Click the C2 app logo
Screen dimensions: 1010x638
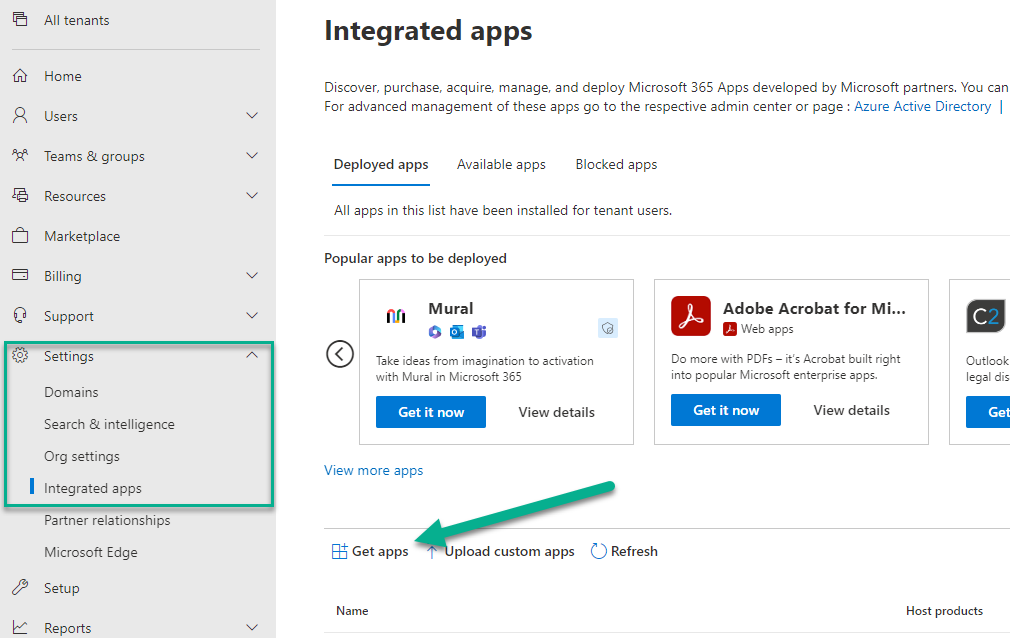point(986,316)
